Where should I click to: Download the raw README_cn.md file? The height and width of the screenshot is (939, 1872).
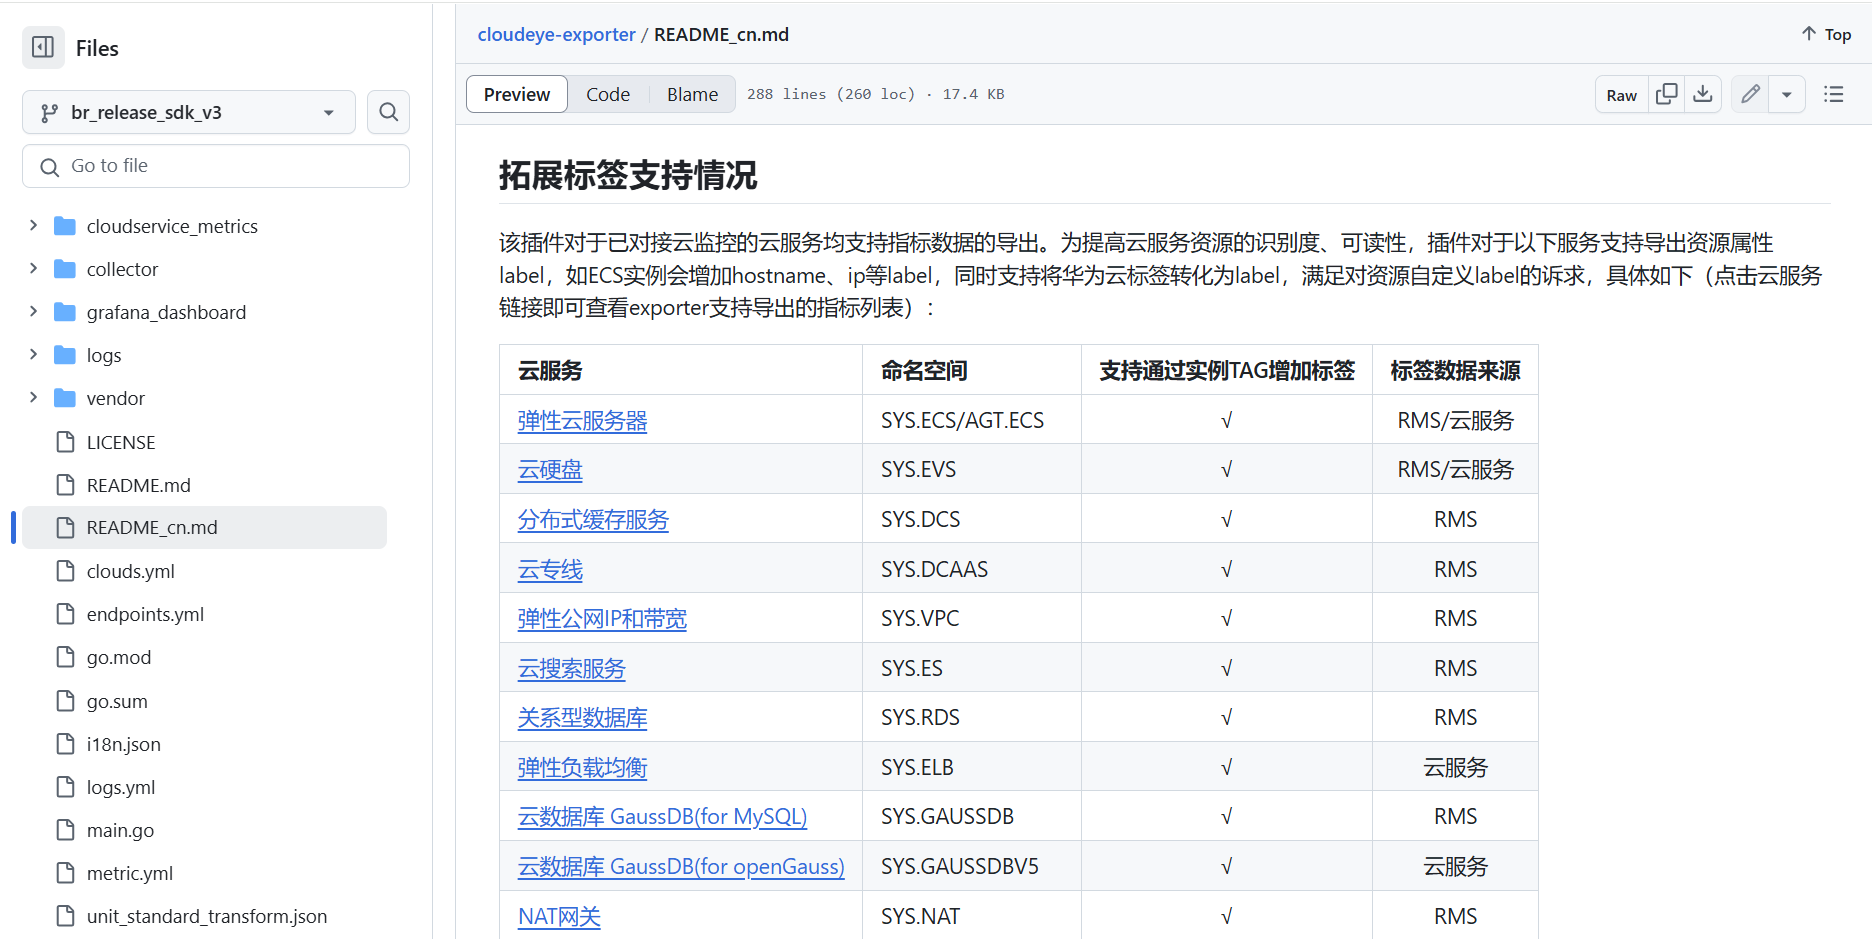1702,93
